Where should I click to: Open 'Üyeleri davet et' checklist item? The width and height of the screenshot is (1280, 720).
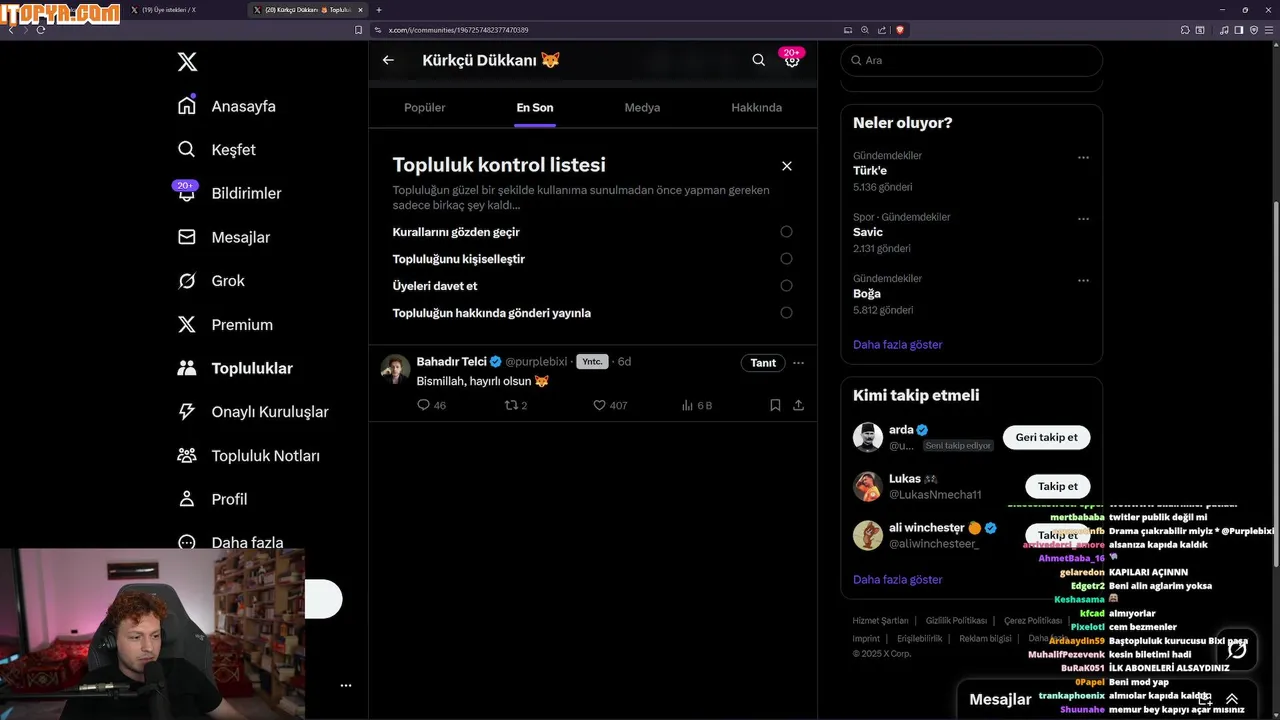pos(435,286)
